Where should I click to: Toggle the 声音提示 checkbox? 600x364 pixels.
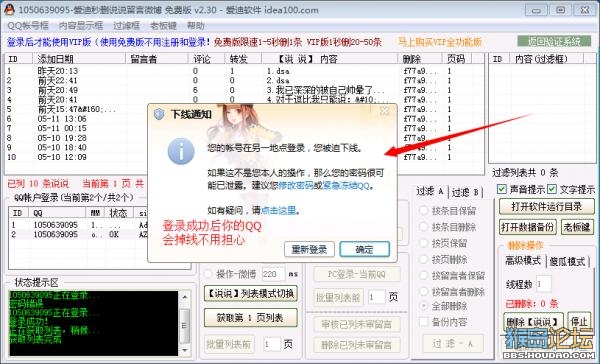coord(502,189)
